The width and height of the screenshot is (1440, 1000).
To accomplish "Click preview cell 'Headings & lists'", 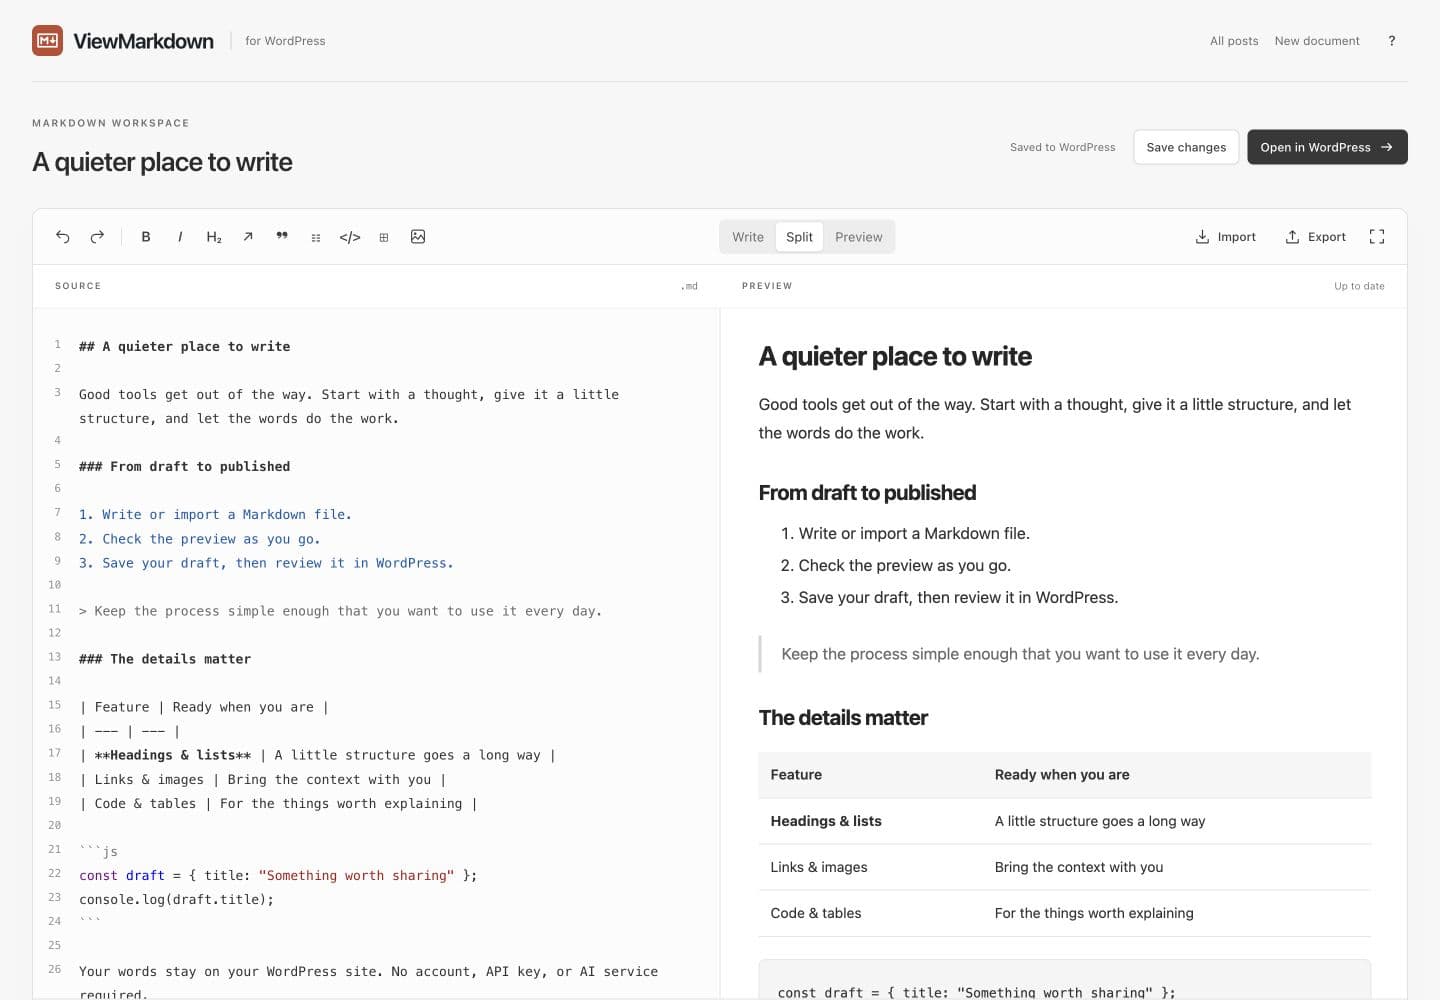I will coord(826,821).
